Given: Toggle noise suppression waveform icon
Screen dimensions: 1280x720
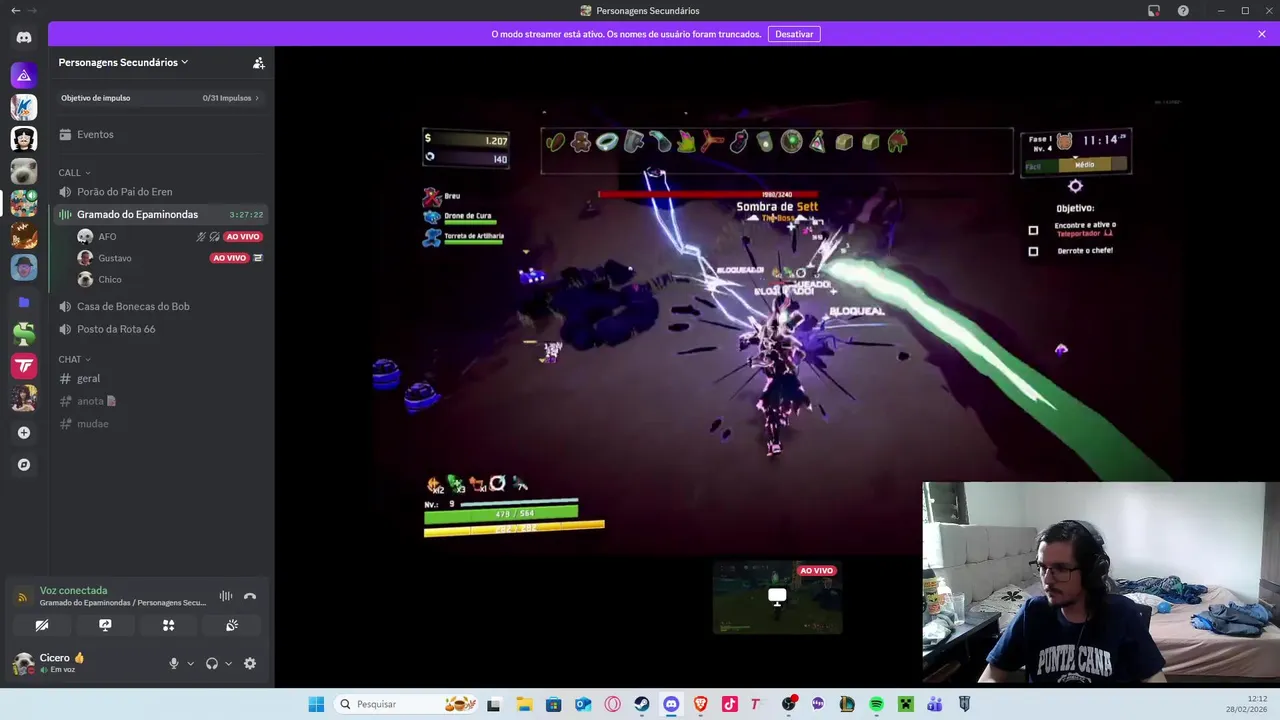Looking at the screenshot, I should coord(226,596).
